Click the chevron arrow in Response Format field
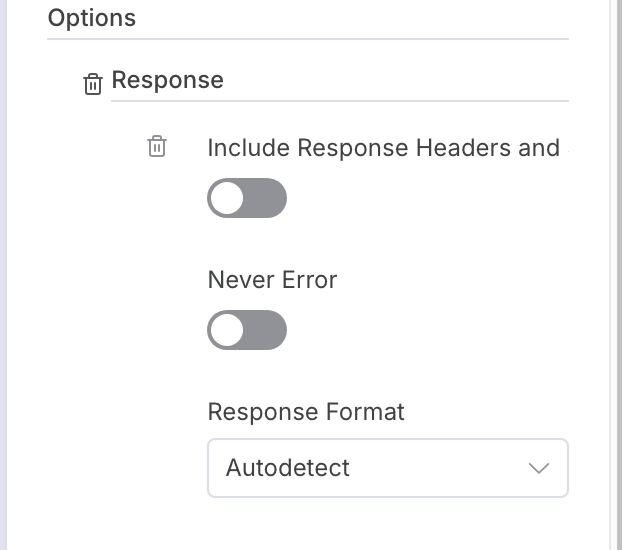Image resolution: width=622 pixels, height=550 pixels. [x=539, y=468]
